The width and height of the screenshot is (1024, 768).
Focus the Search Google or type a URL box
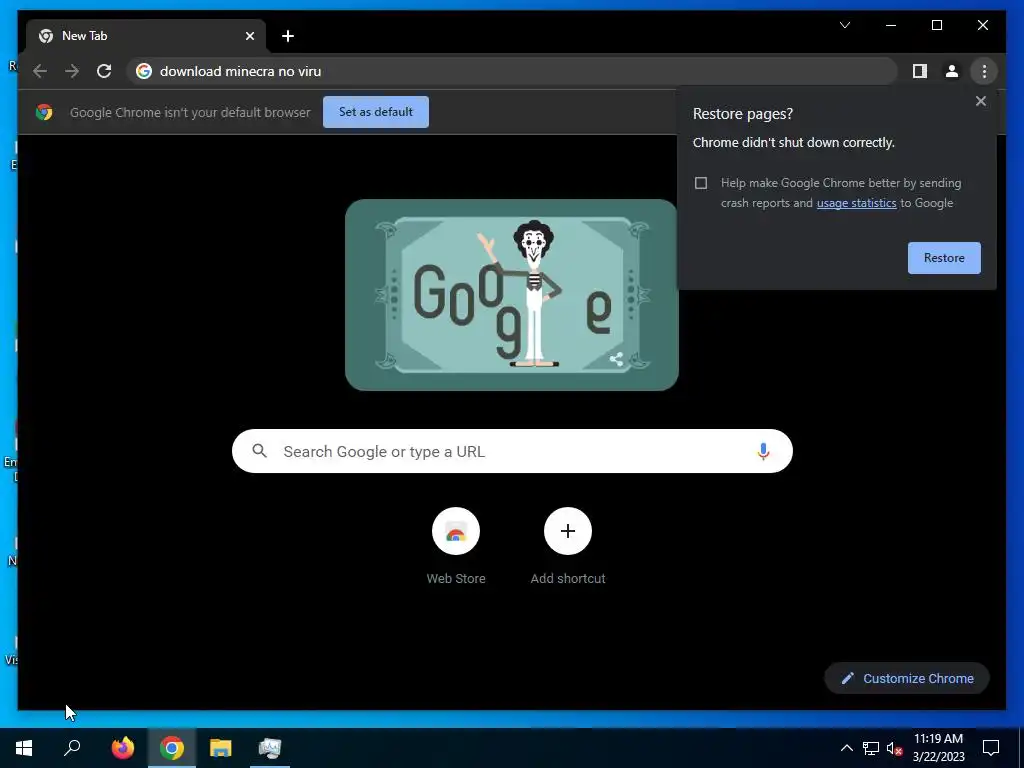coord(512,451)
